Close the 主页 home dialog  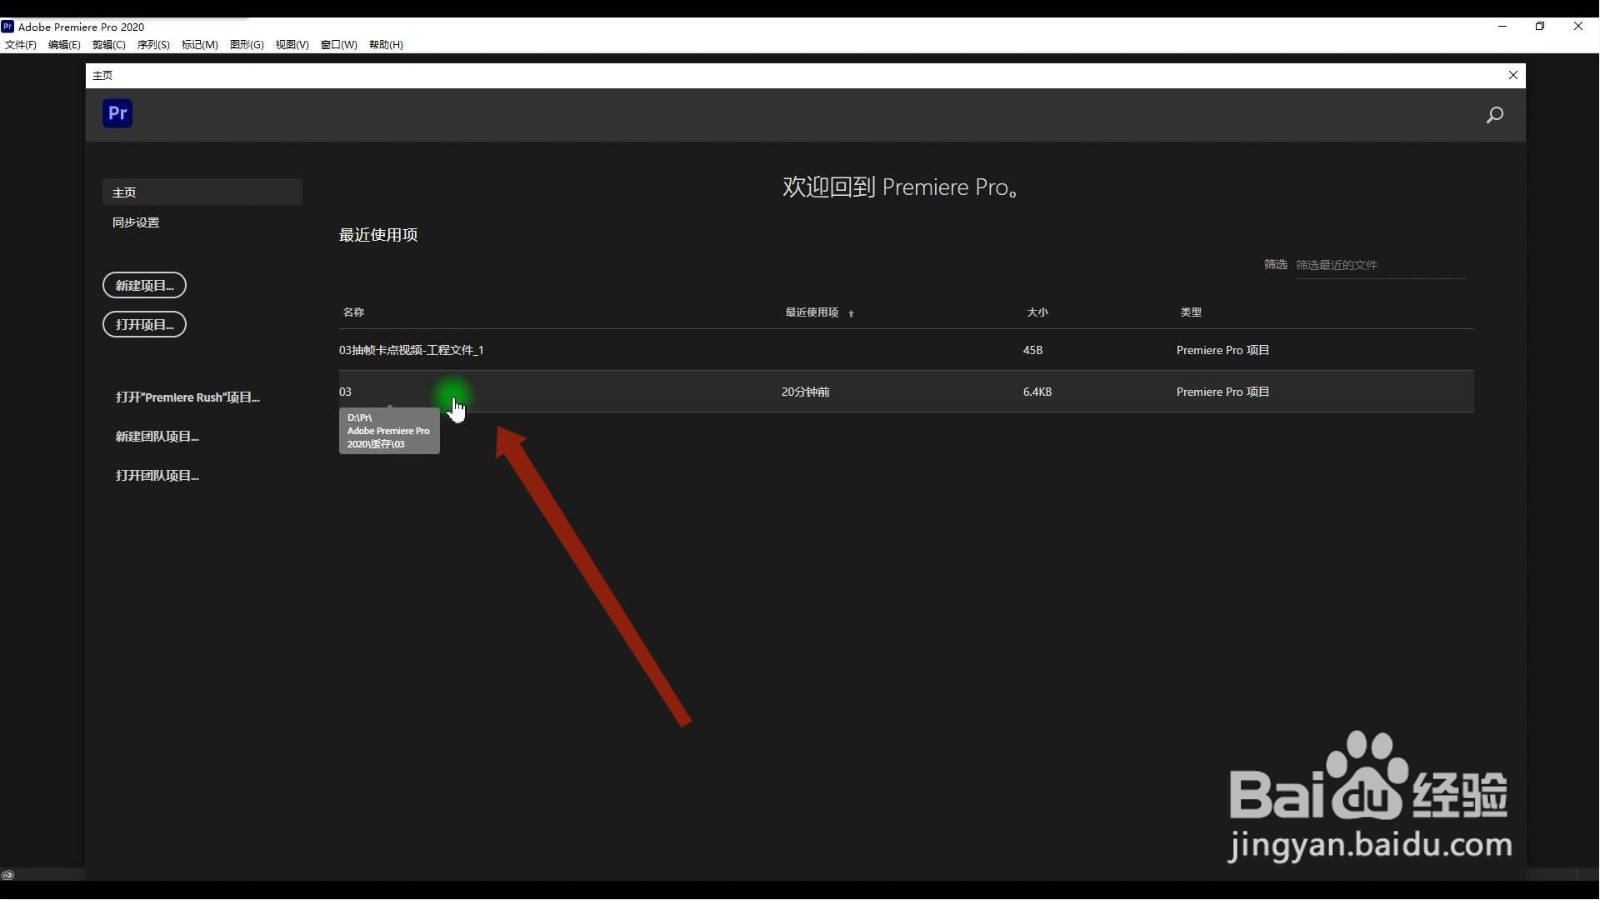1513,75
